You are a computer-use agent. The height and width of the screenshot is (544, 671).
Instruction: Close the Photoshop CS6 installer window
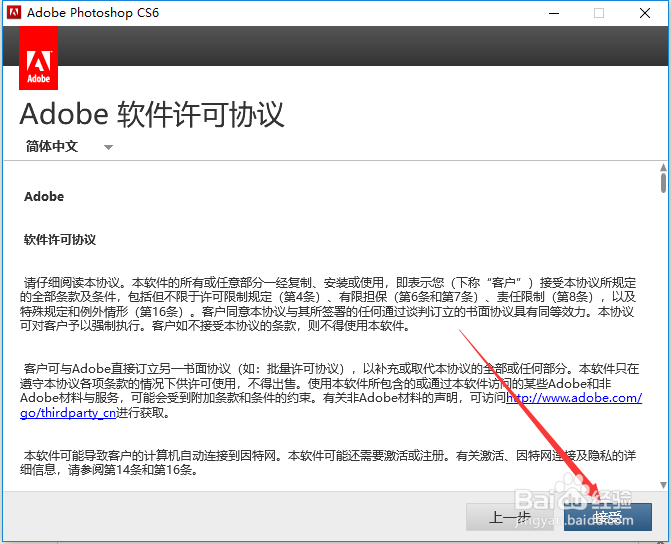pos(644,13)
